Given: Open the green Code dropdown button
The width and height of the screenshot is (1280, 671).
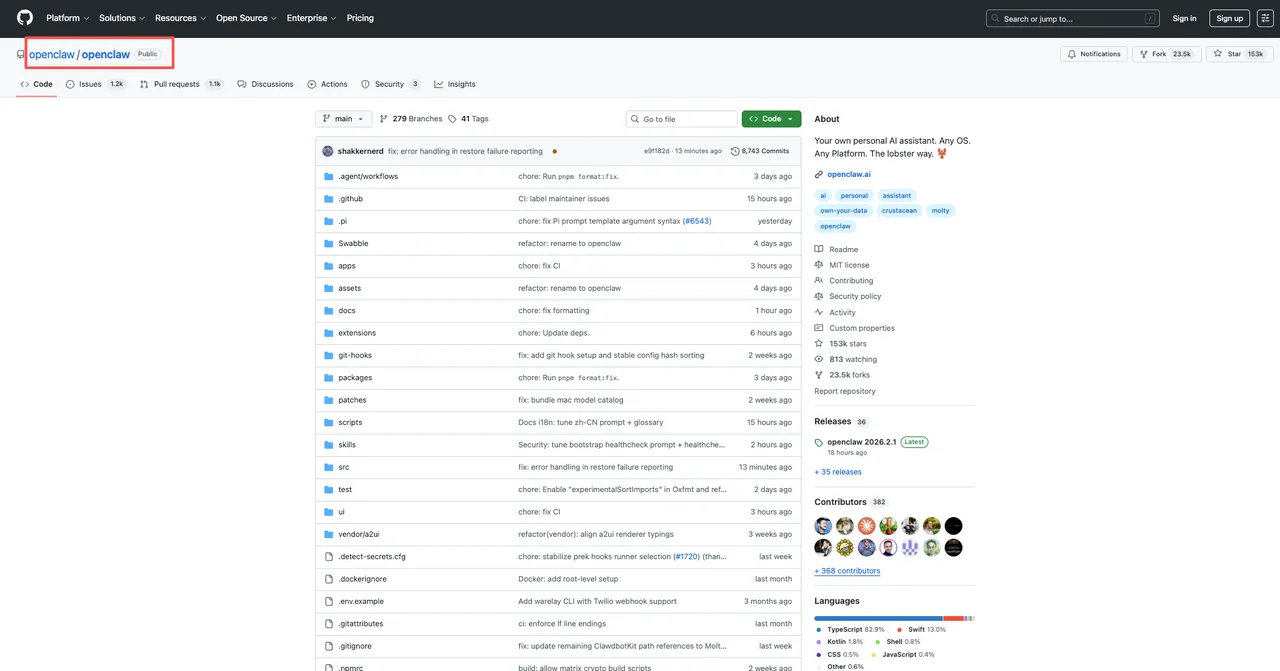Looking at the screenshot, I should [771, 119].
